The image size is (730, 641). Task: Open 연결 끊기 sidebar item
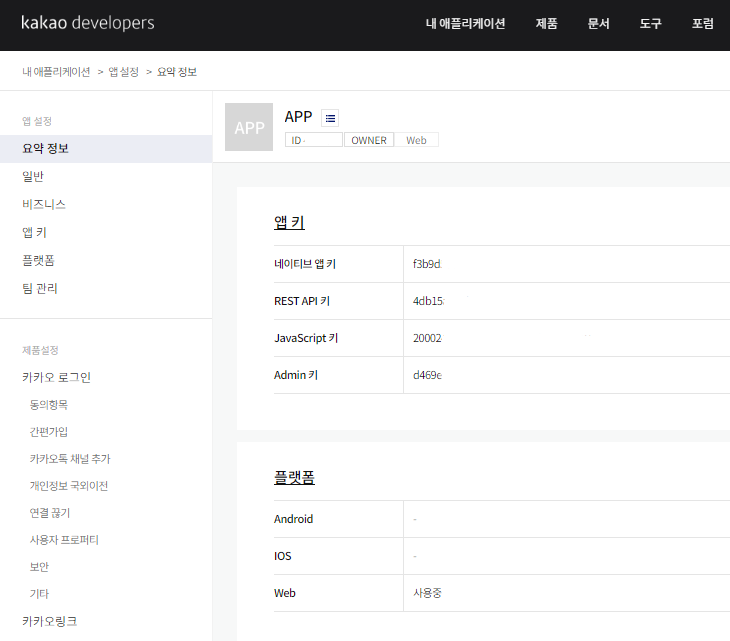[50, 513]
